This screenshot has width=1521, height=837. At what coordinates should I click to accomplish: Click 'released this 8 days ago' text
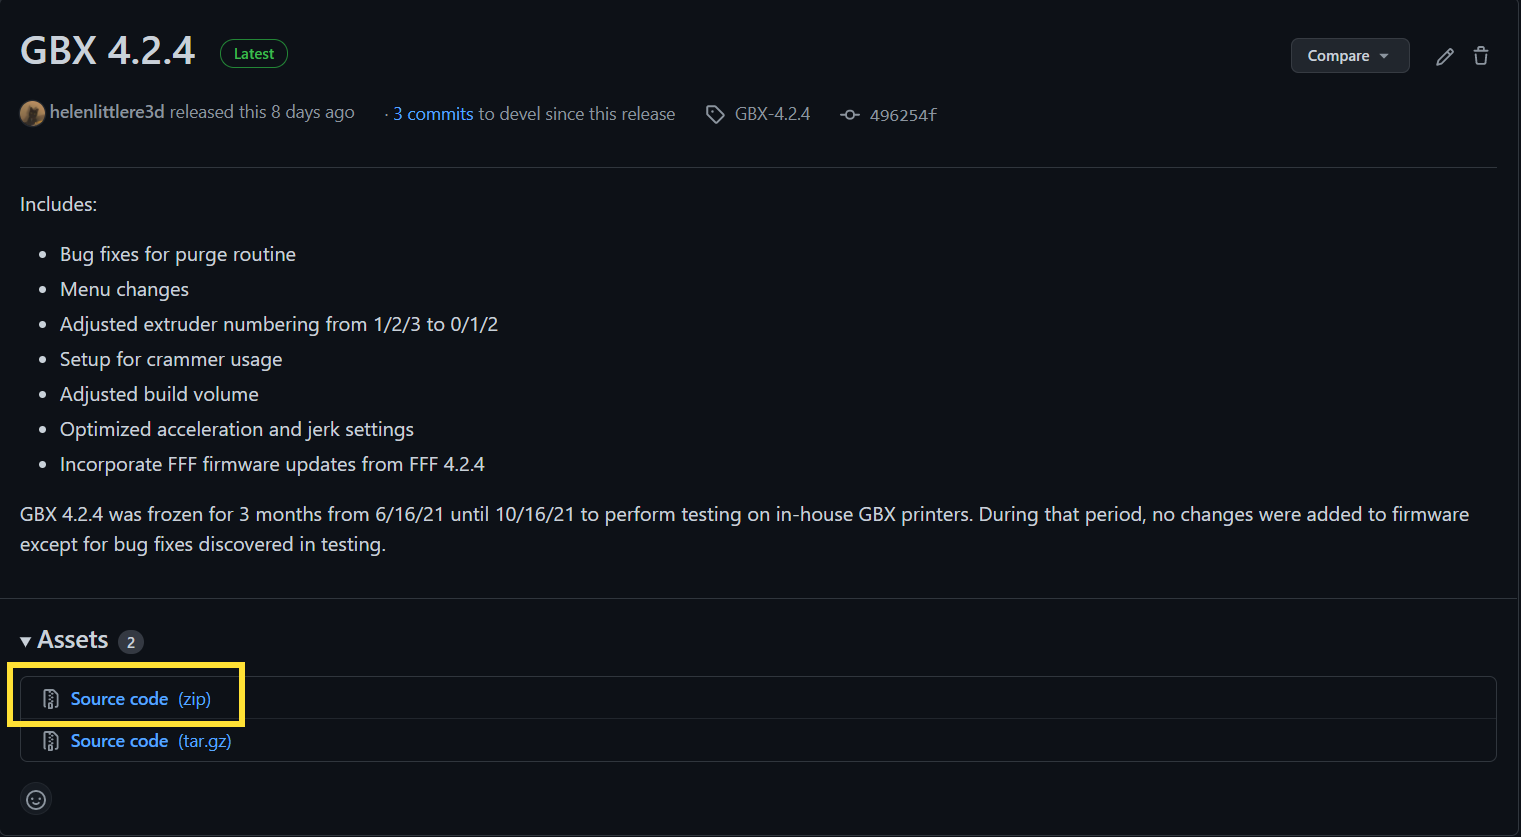tap(262, 112)
